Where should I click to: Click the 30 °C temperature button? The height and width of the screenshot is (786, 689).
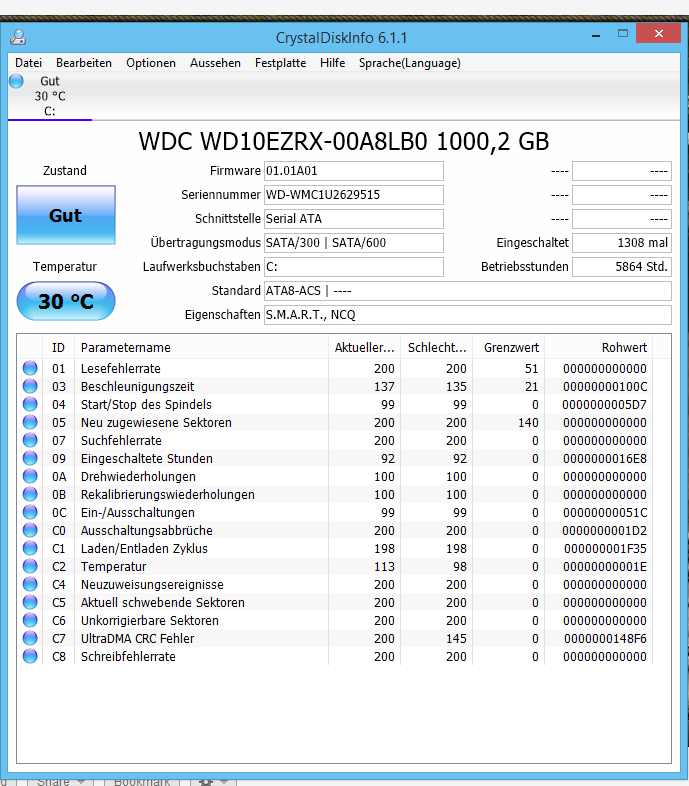pos(66,301)
